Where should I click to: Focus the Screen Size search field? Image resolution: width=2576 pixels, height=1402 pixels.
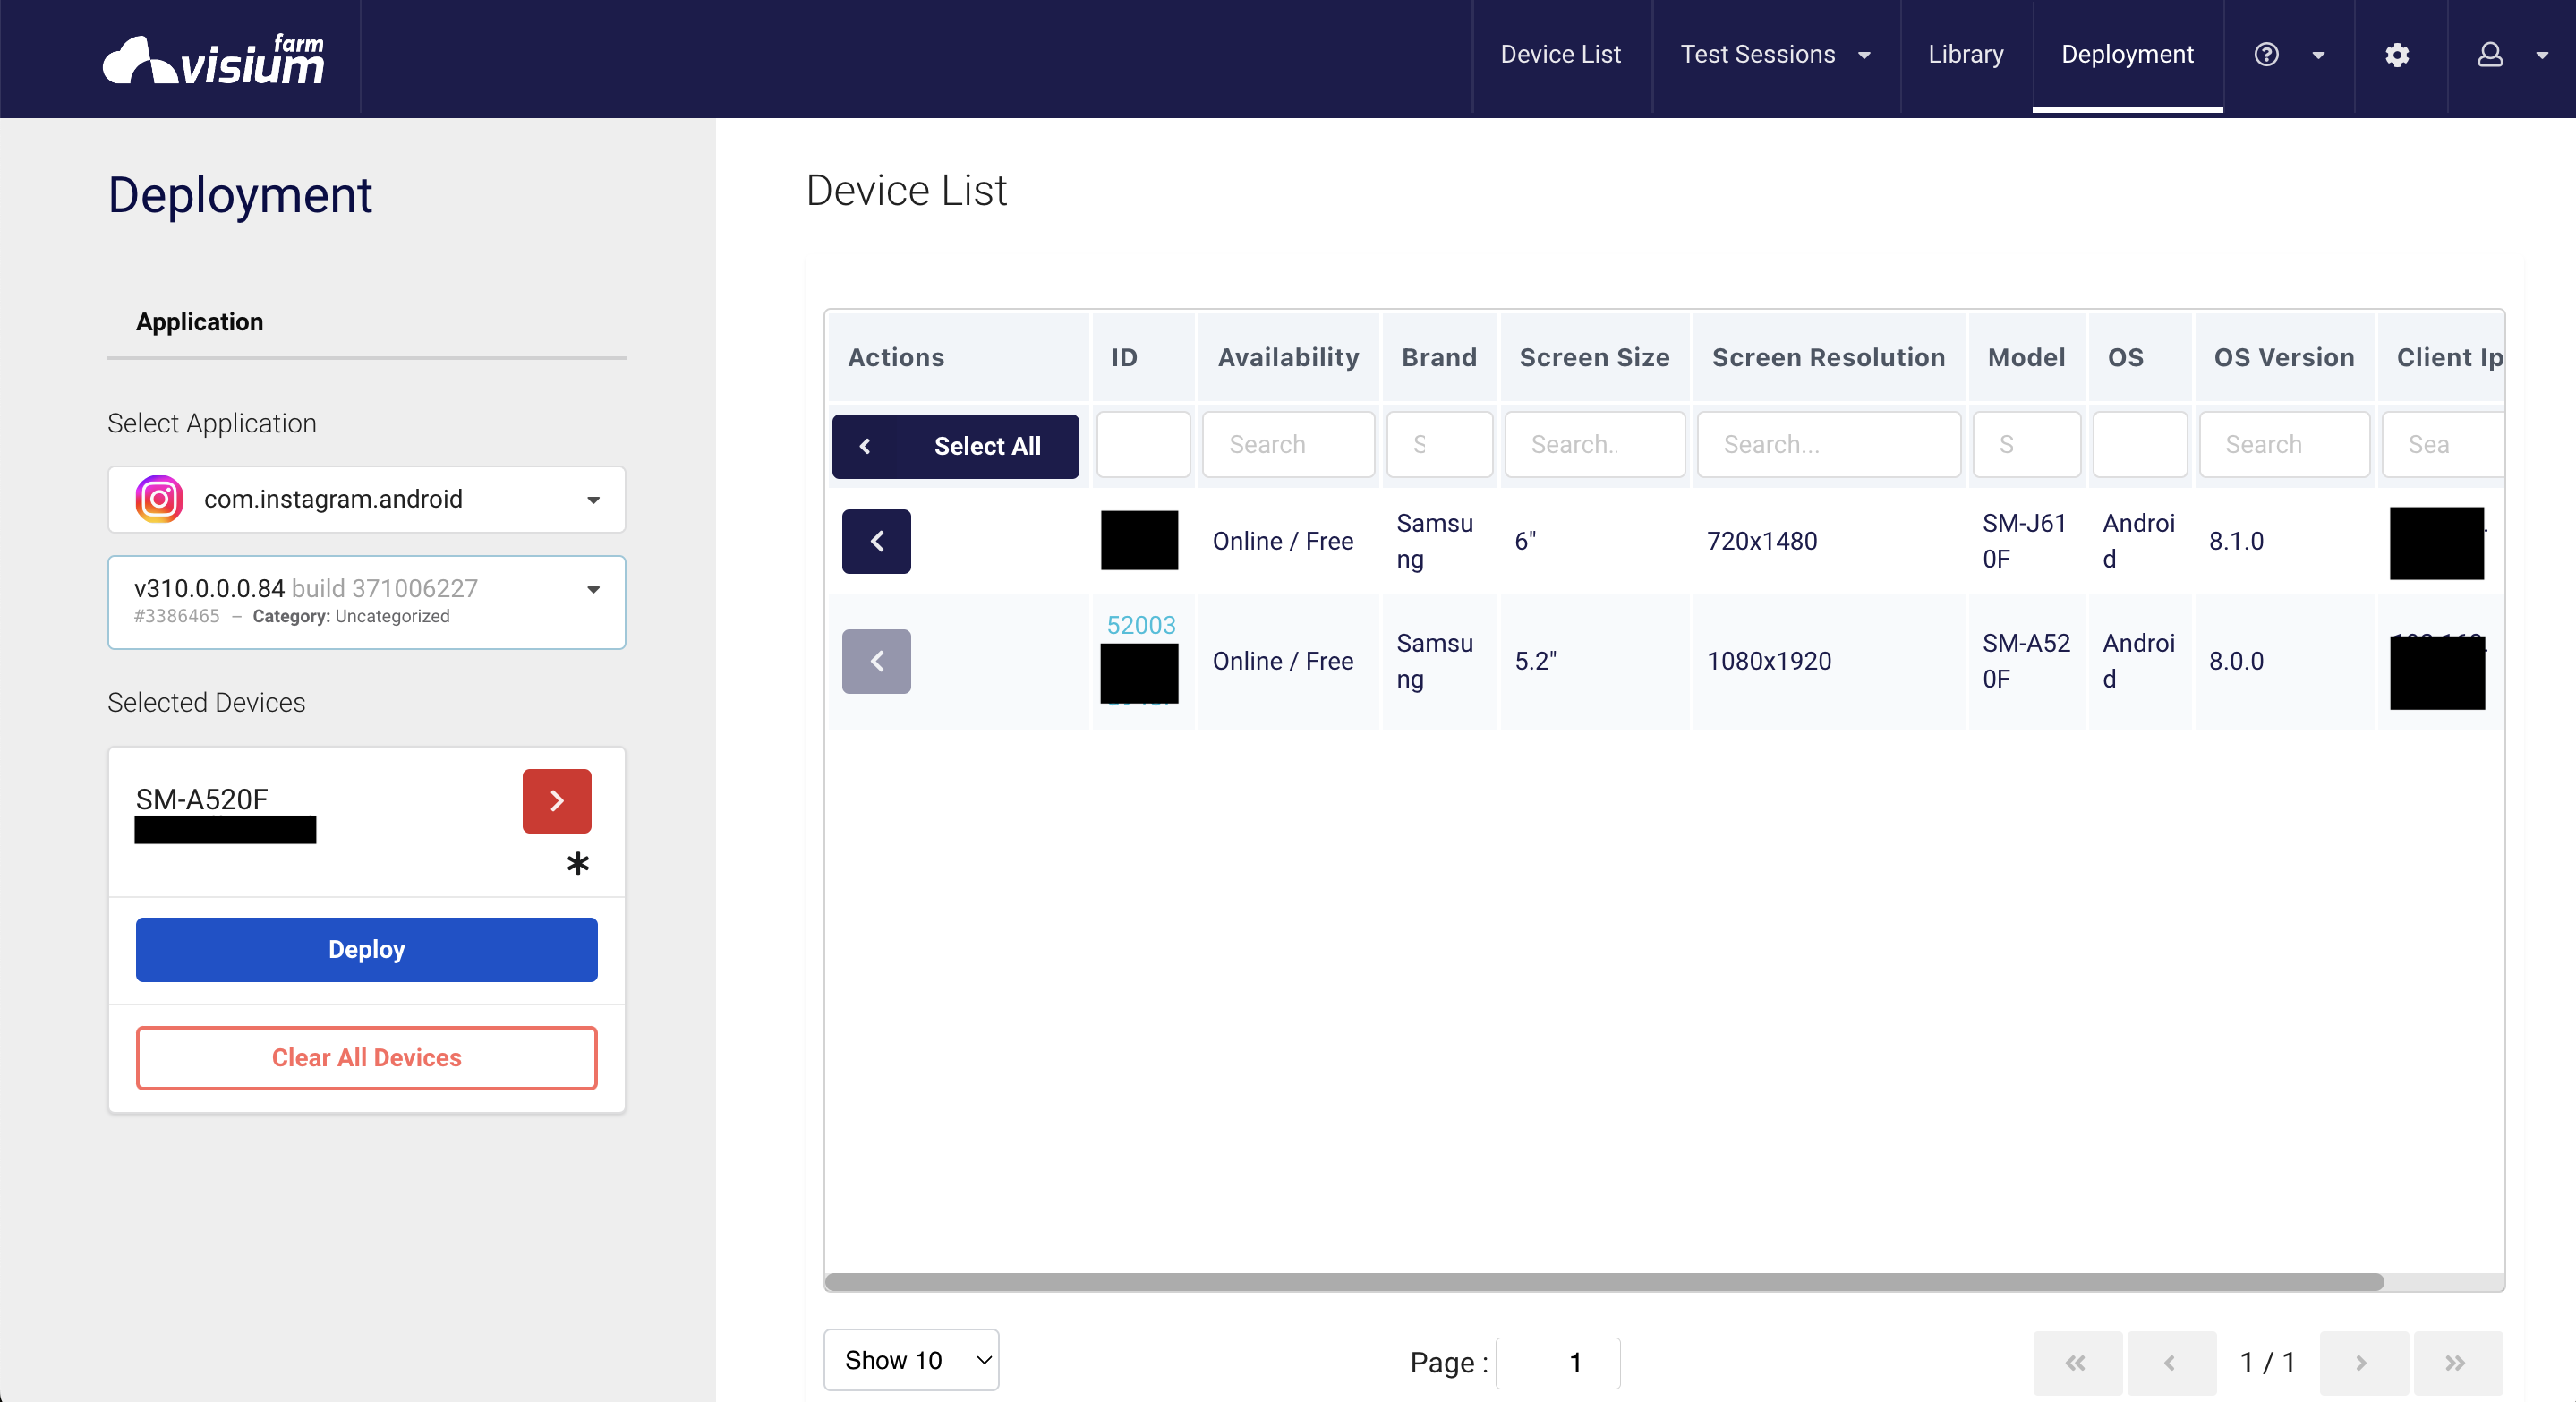(x=1594, y=445)
